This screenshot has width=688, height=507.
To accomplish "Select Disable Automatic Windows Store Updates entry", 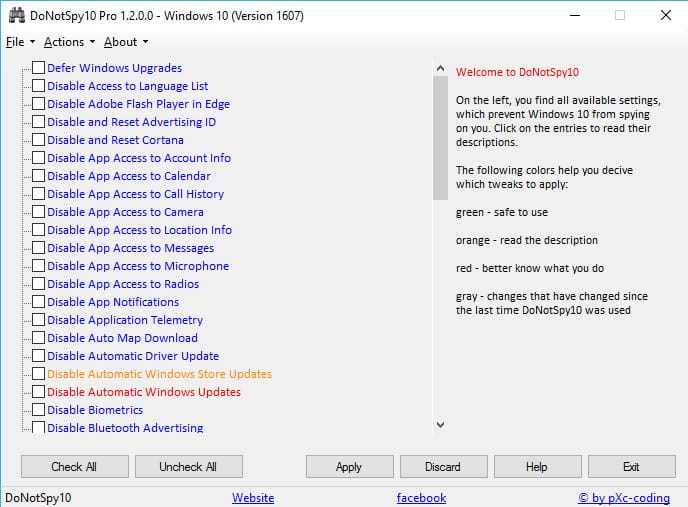I will [x=159, y=374].
